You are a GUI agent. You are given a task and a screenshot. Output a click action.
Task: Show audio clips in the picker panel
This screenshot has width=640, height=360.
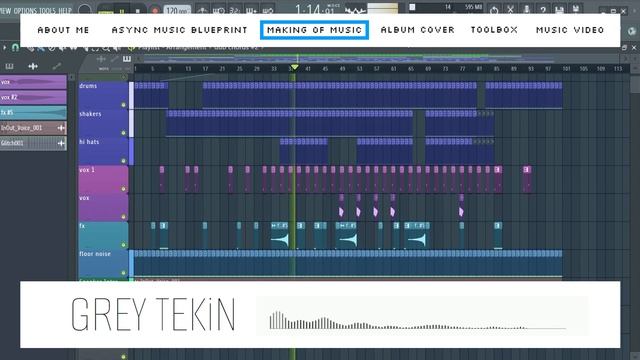click(33, 66)
